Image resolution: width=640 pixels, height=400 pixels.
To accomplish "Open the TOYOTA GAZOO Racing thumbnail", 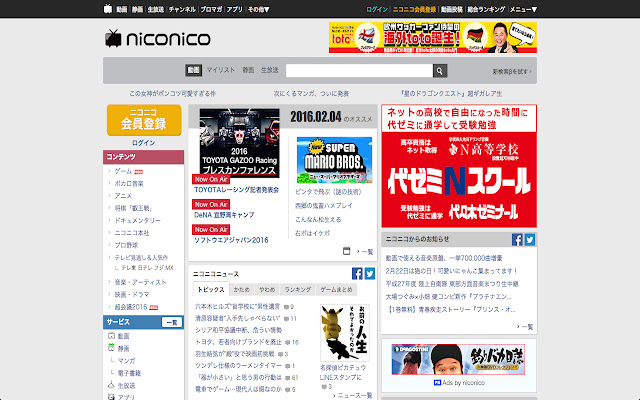I will tap(240, 142).
